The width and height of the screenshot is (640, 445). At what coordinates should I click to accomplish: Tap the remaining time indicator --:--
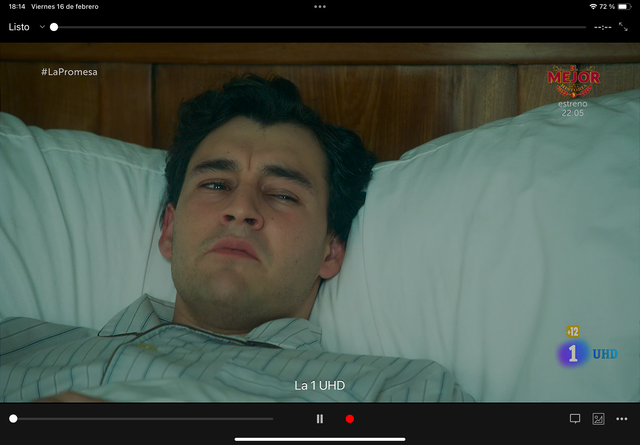pos(602,27)
